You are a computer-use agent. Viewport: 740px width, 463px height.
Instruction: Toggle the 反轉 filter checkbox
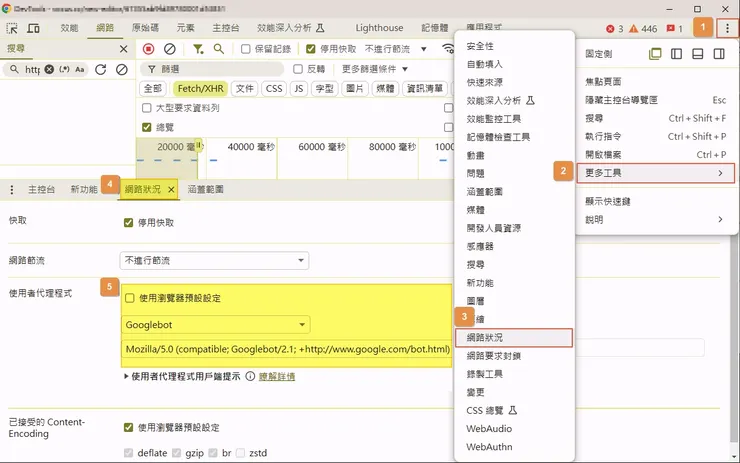[x=298, y=69]
